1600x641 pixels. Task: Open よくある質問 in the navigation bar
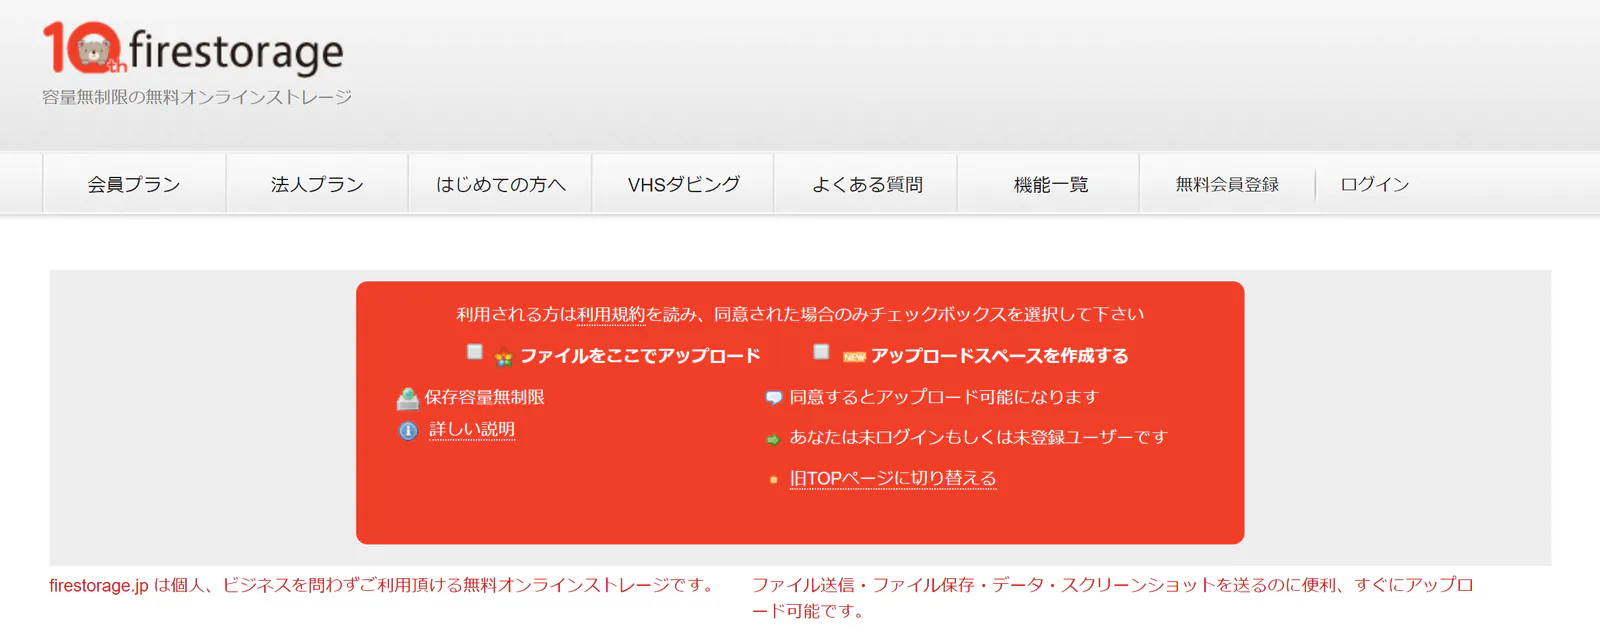click(867, 184)
